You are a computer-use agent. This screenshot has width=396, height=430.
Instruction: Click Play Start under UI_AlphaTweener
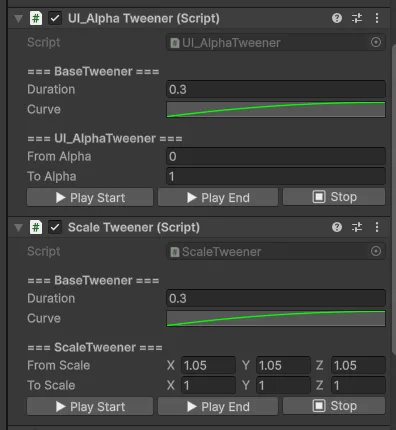[x=90, y=197]
